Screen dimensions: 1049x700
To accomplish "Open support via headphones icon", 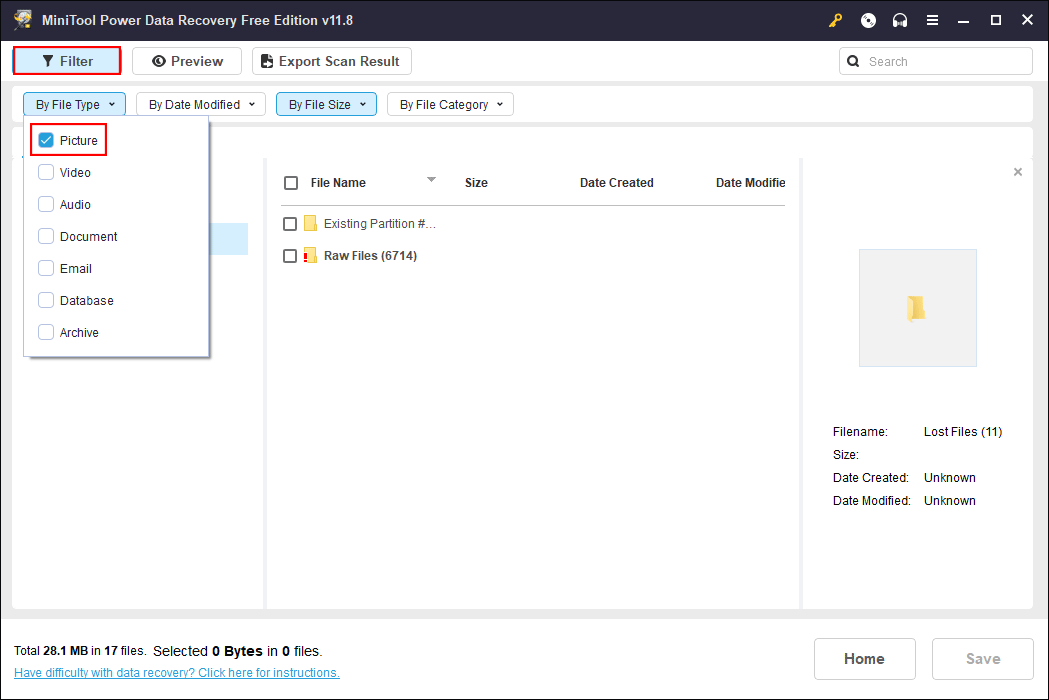I will (x=900, y=20).
